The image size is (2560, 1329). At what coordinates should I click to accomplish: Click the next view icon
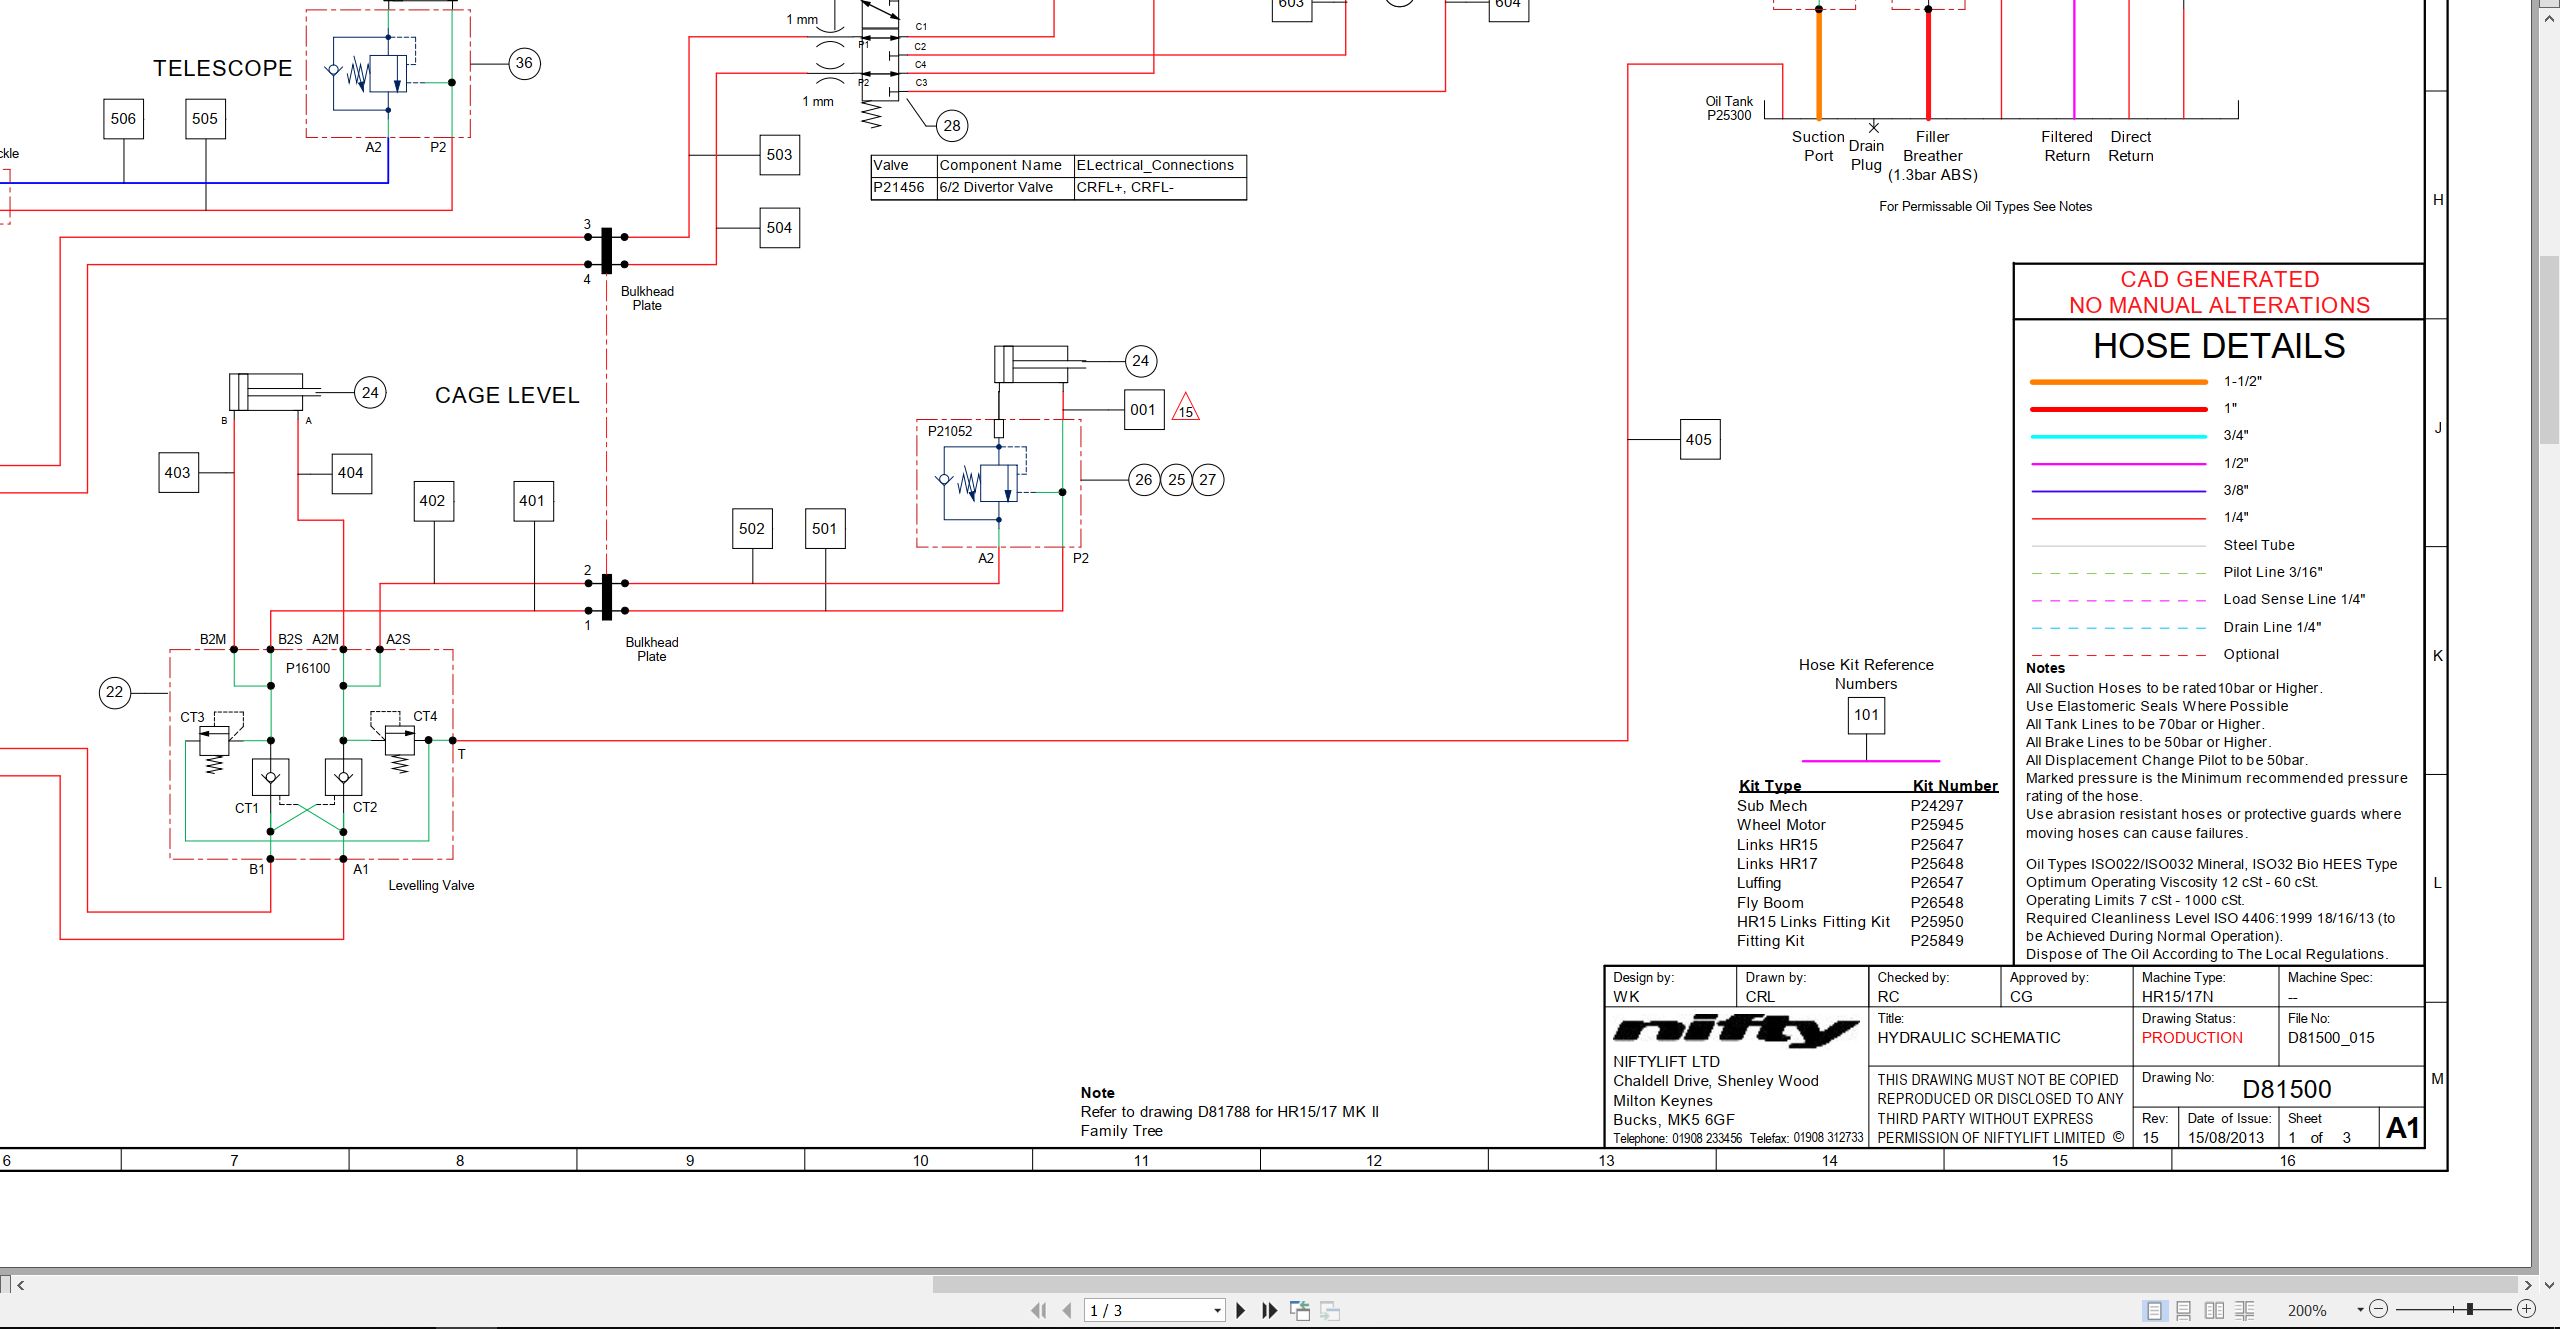click(x=1330, y=1310)
